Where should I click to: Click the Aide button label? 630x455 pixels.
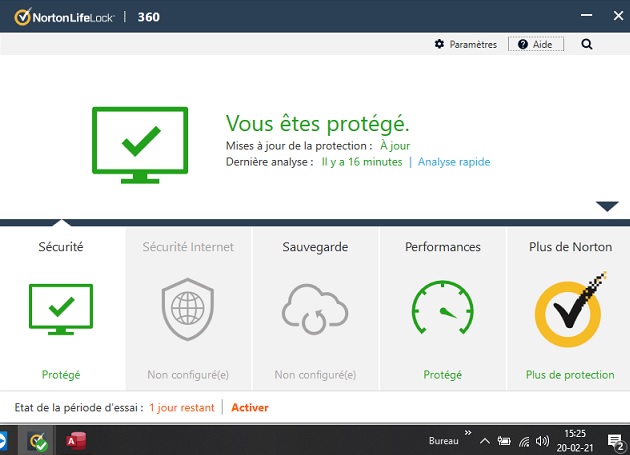pyautogui.click(x=542, y=45)
